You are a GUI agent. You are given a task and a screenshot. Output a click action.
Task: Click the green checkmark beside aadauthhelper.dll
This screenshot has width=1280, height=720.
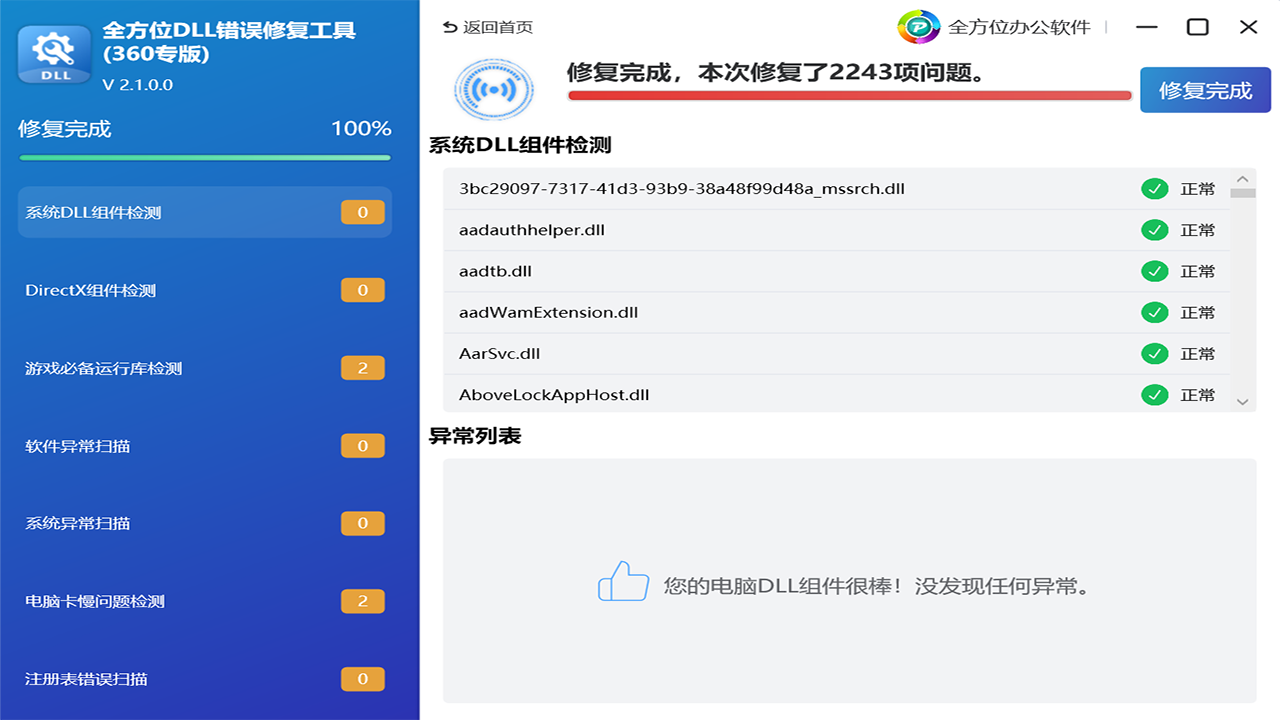pos(1154,229)
